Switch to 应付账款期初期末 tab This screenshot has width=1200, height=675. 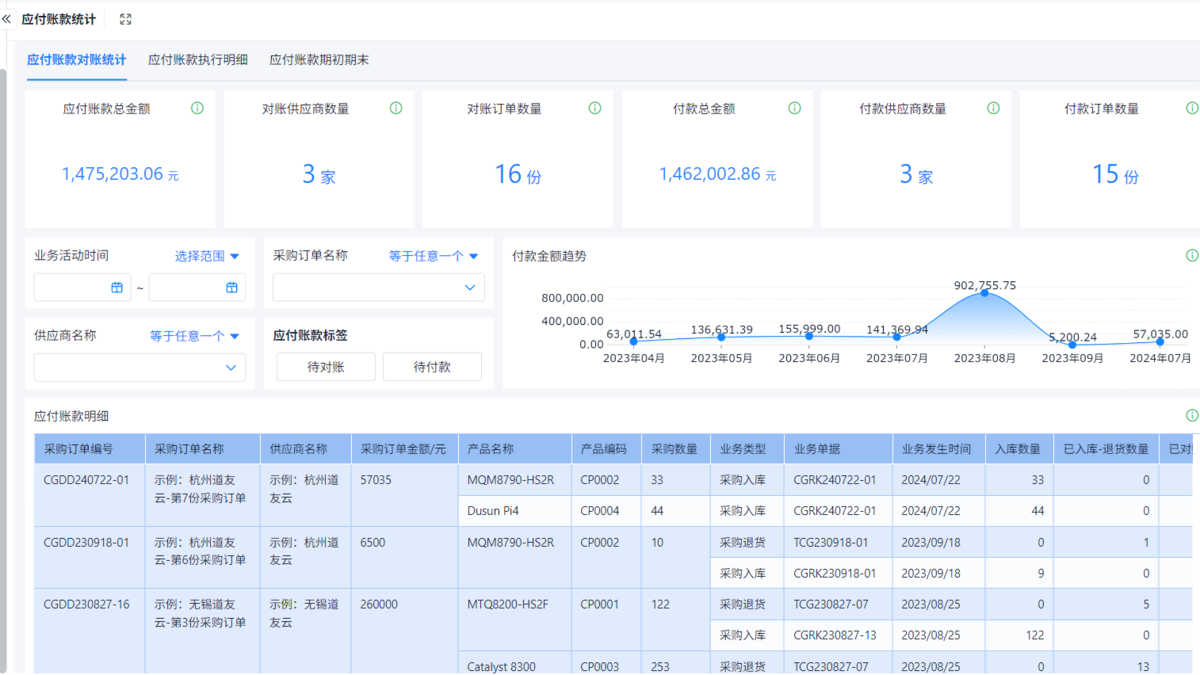pyautogui.click(x=319, y=60)
